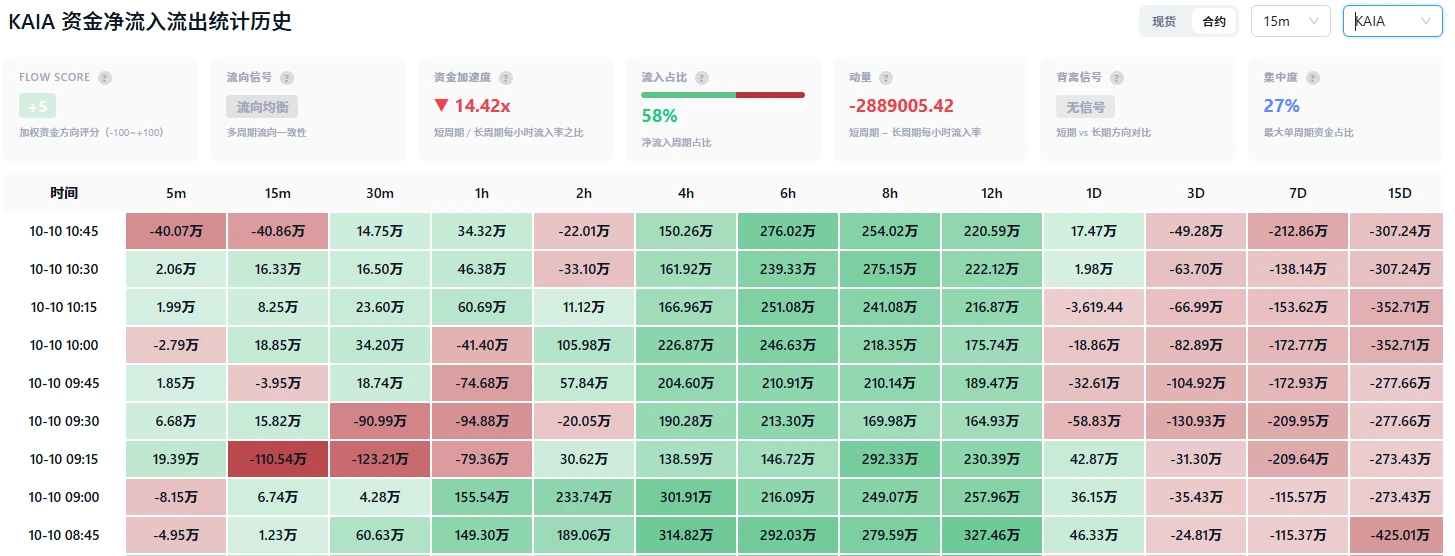1455x556 pixels.
Task: Click the -40.07万 cell
Action: (x=176, y=231)
